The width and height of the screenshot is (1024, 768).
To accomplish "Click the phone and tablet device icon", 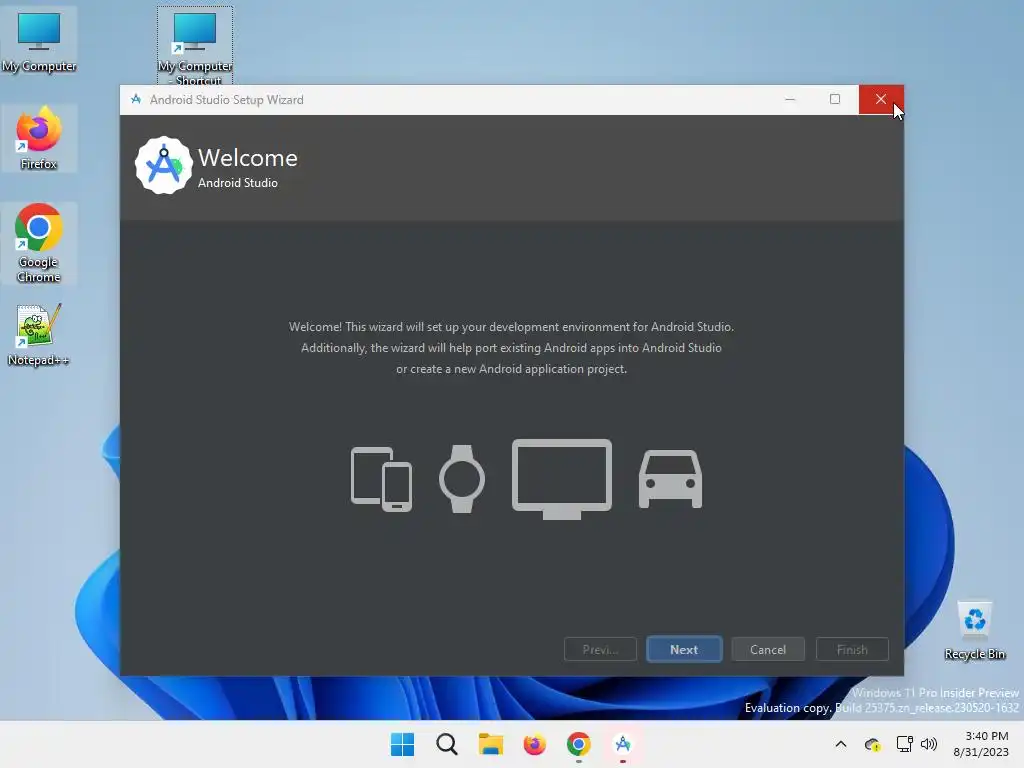I will (381, 479).
